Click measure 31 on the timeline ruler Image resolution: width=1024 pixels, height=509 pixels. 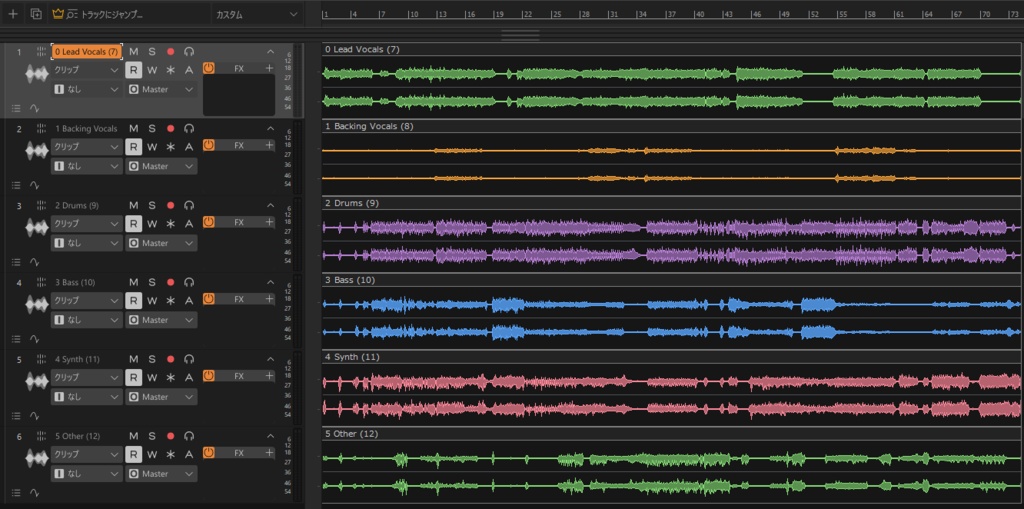click(613, 14)
